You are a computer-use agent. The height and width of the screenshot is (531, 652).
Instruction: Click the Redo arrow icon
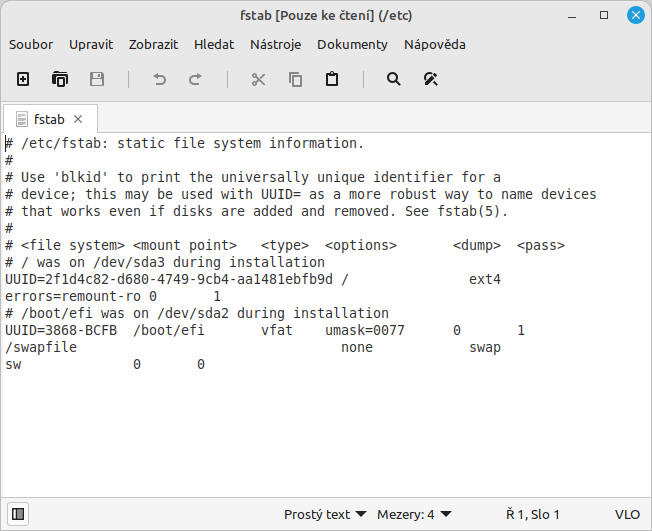point(195,79)
